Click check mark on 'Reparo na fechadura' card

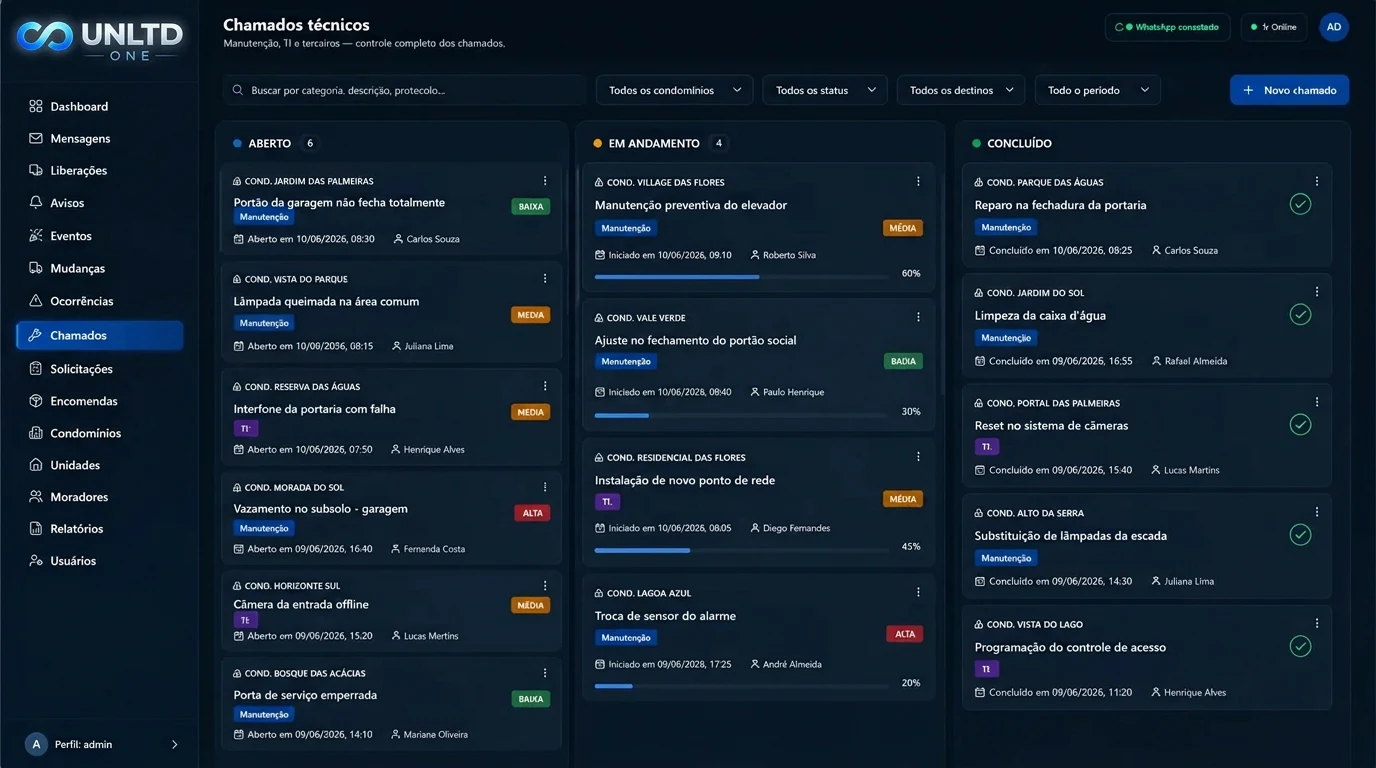coord(1300,204)
